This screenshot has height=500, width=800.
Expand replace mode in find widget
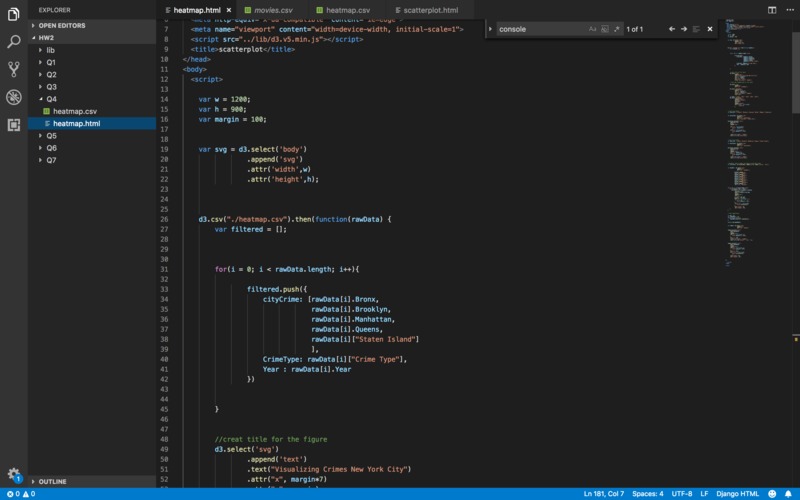coord(490,29)
